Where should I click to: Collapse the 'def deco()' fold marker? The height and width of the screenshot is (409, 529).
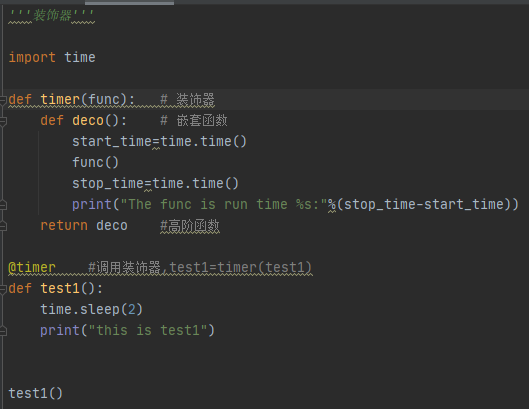3,121
